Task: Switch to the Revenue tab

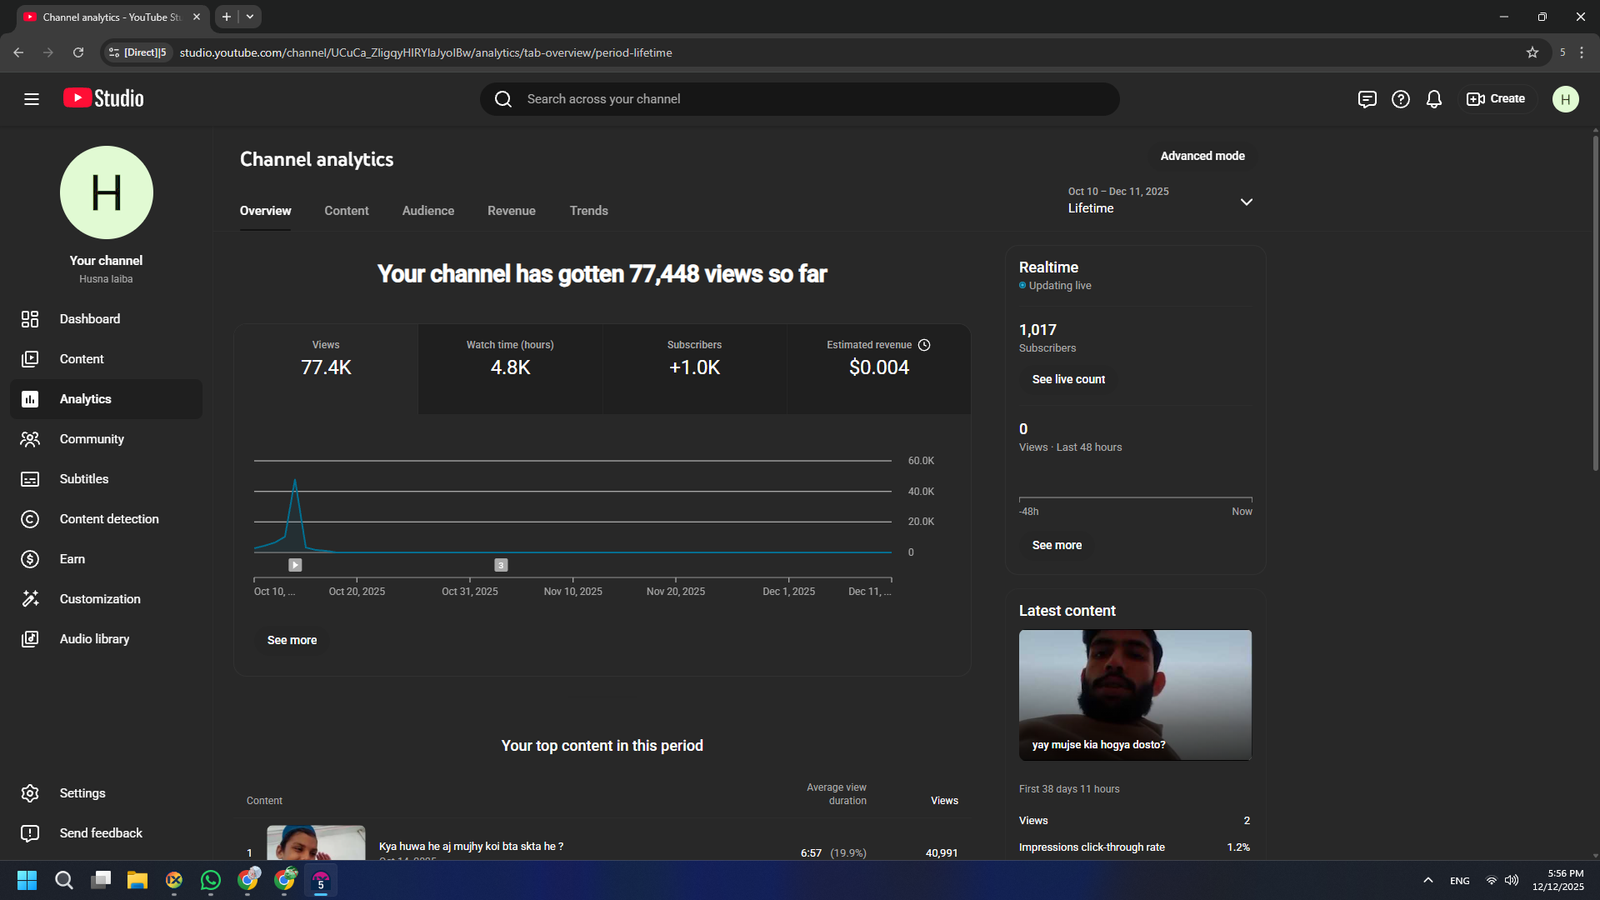Action: (x=511, y=211)
